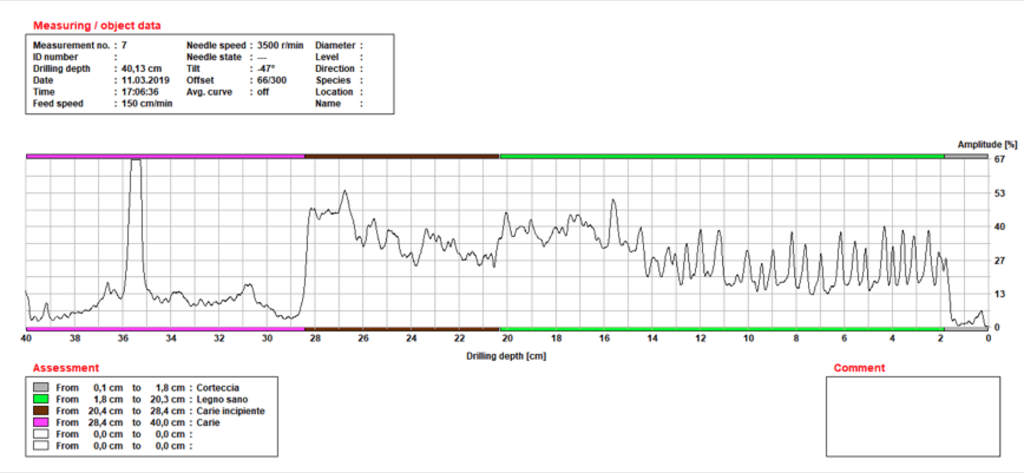Select the green band above the chart

(x=722, y=156)
